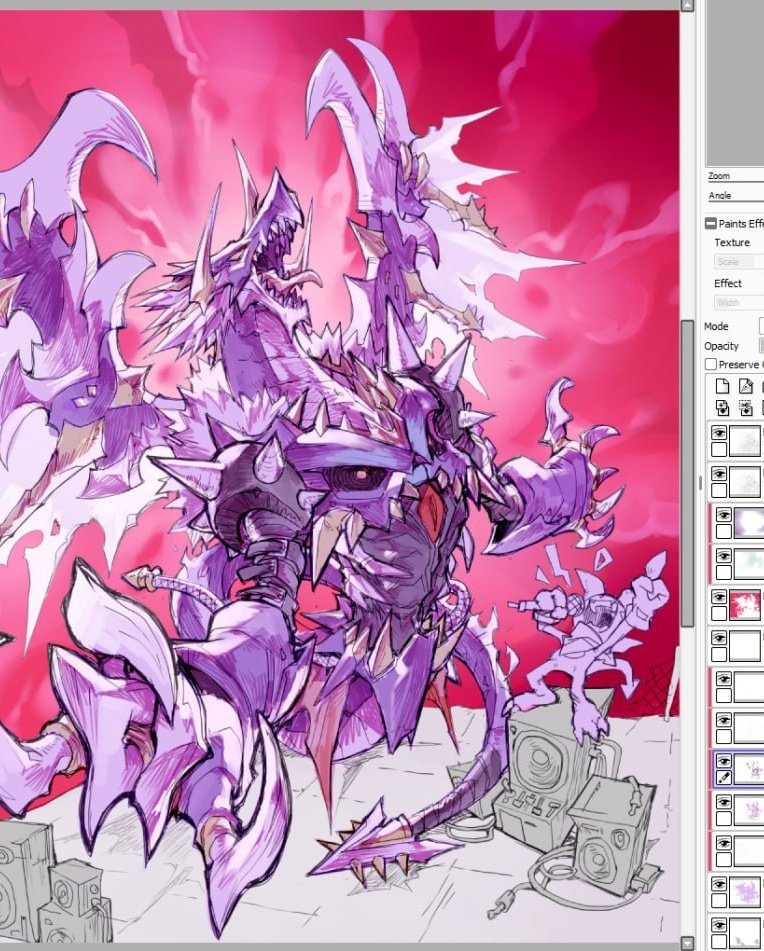Select the large purple splotch thumbnail layer
The width and height of the screenshot is (764, 951).
pos(745,892)
